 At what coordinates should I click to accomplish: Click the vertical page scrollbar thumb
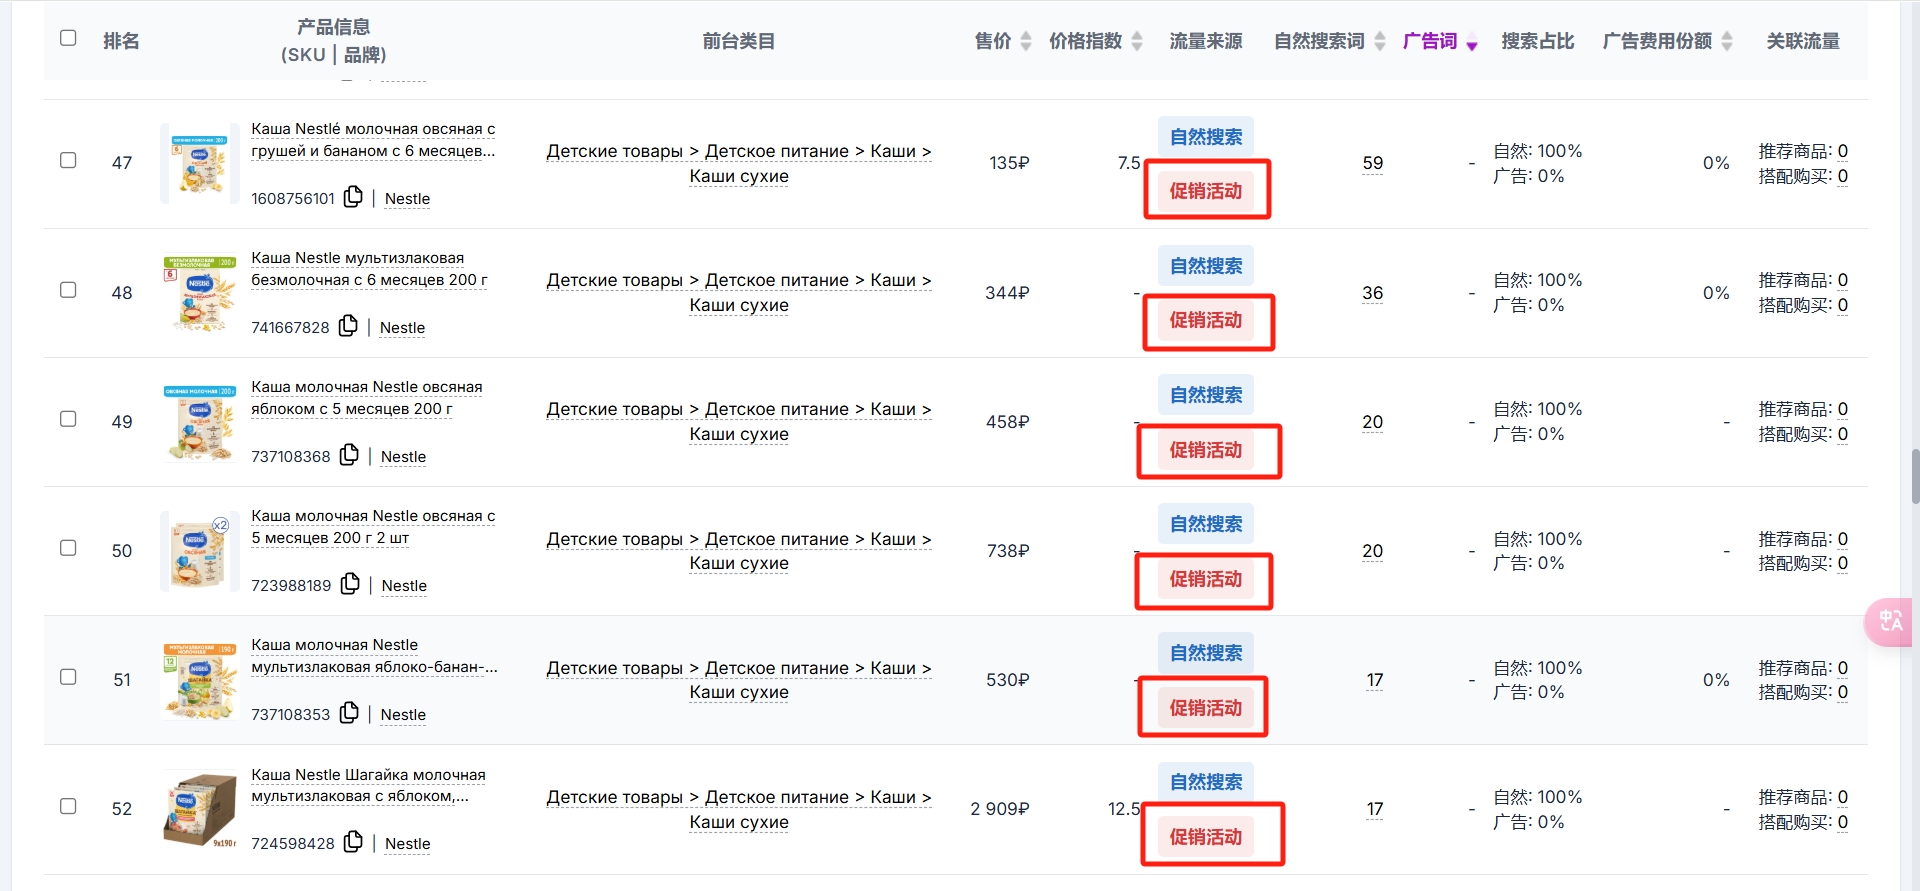1915,477
